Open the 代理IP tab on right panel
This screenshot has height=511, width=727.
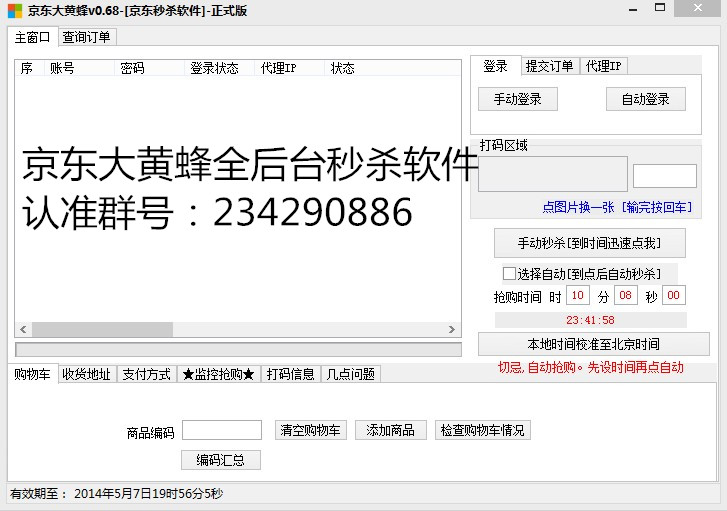pos(604,66)
